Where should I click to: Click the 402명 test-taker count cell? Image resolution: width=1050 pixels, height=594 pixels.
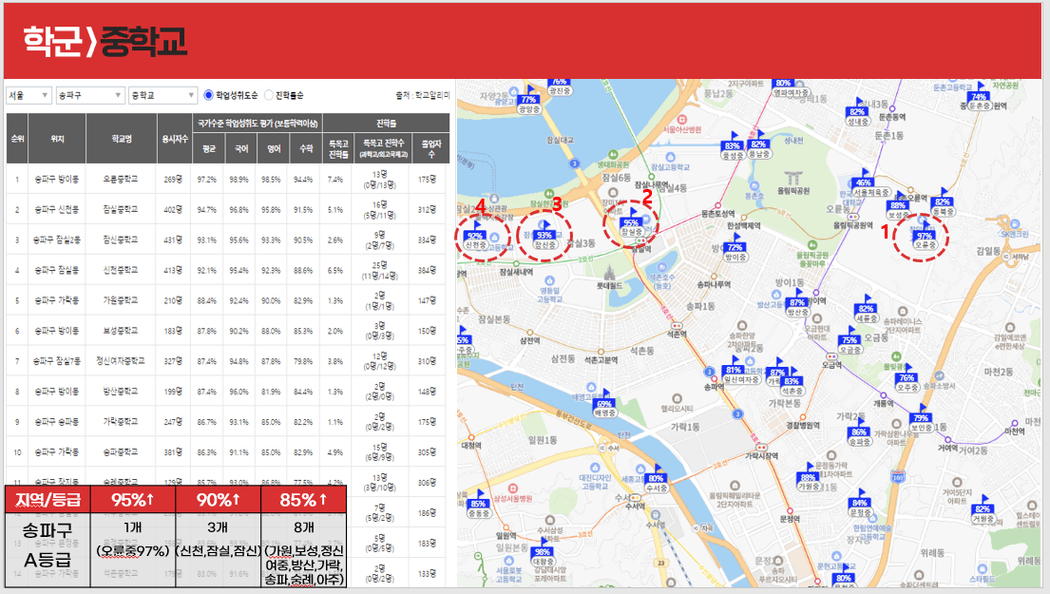173,210
